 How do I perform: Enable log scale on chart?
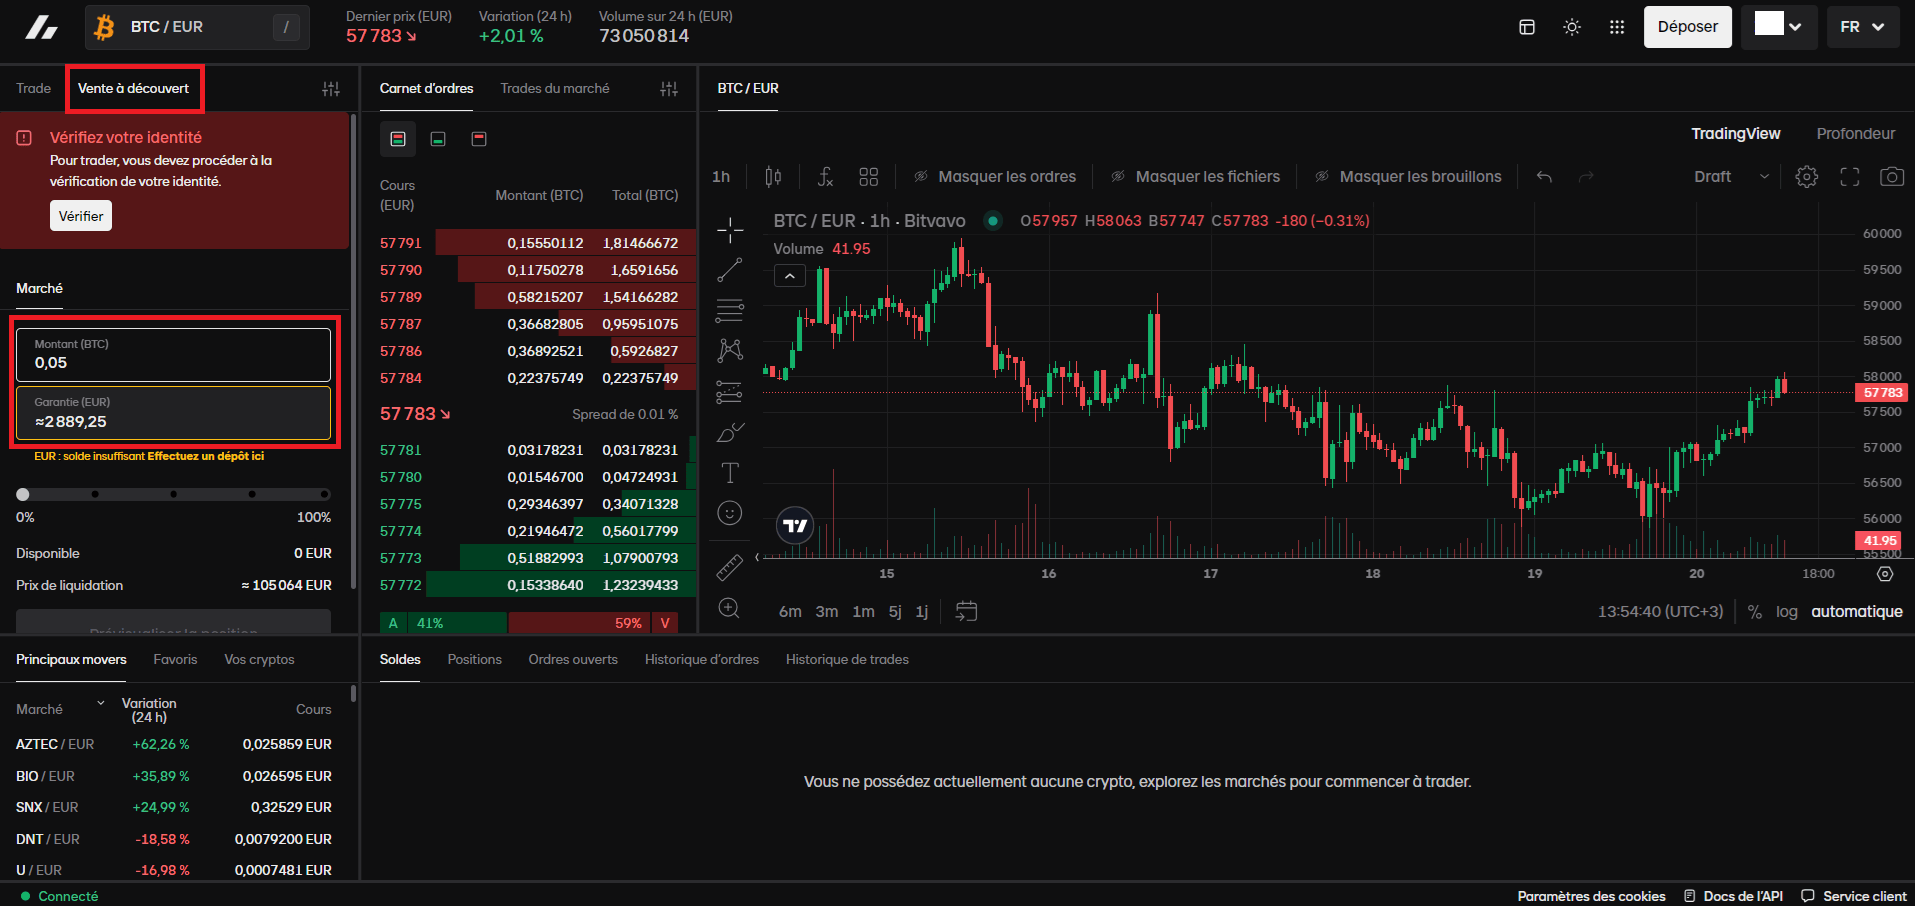(1786, 612)
